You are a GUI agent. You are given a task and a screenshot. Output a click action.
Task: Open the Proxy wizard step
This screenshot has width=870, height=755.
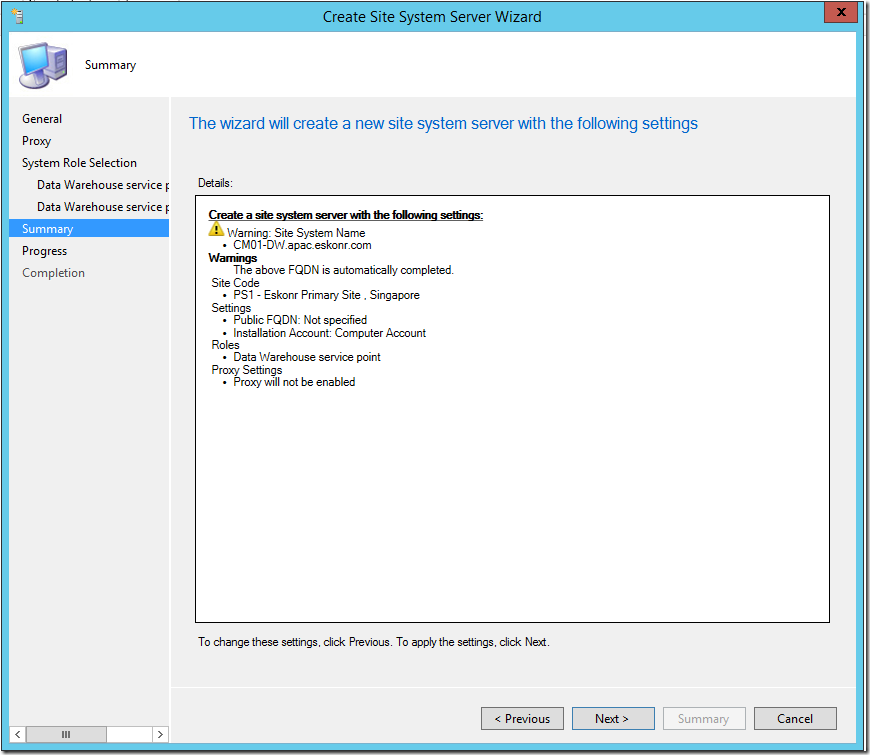36,141
